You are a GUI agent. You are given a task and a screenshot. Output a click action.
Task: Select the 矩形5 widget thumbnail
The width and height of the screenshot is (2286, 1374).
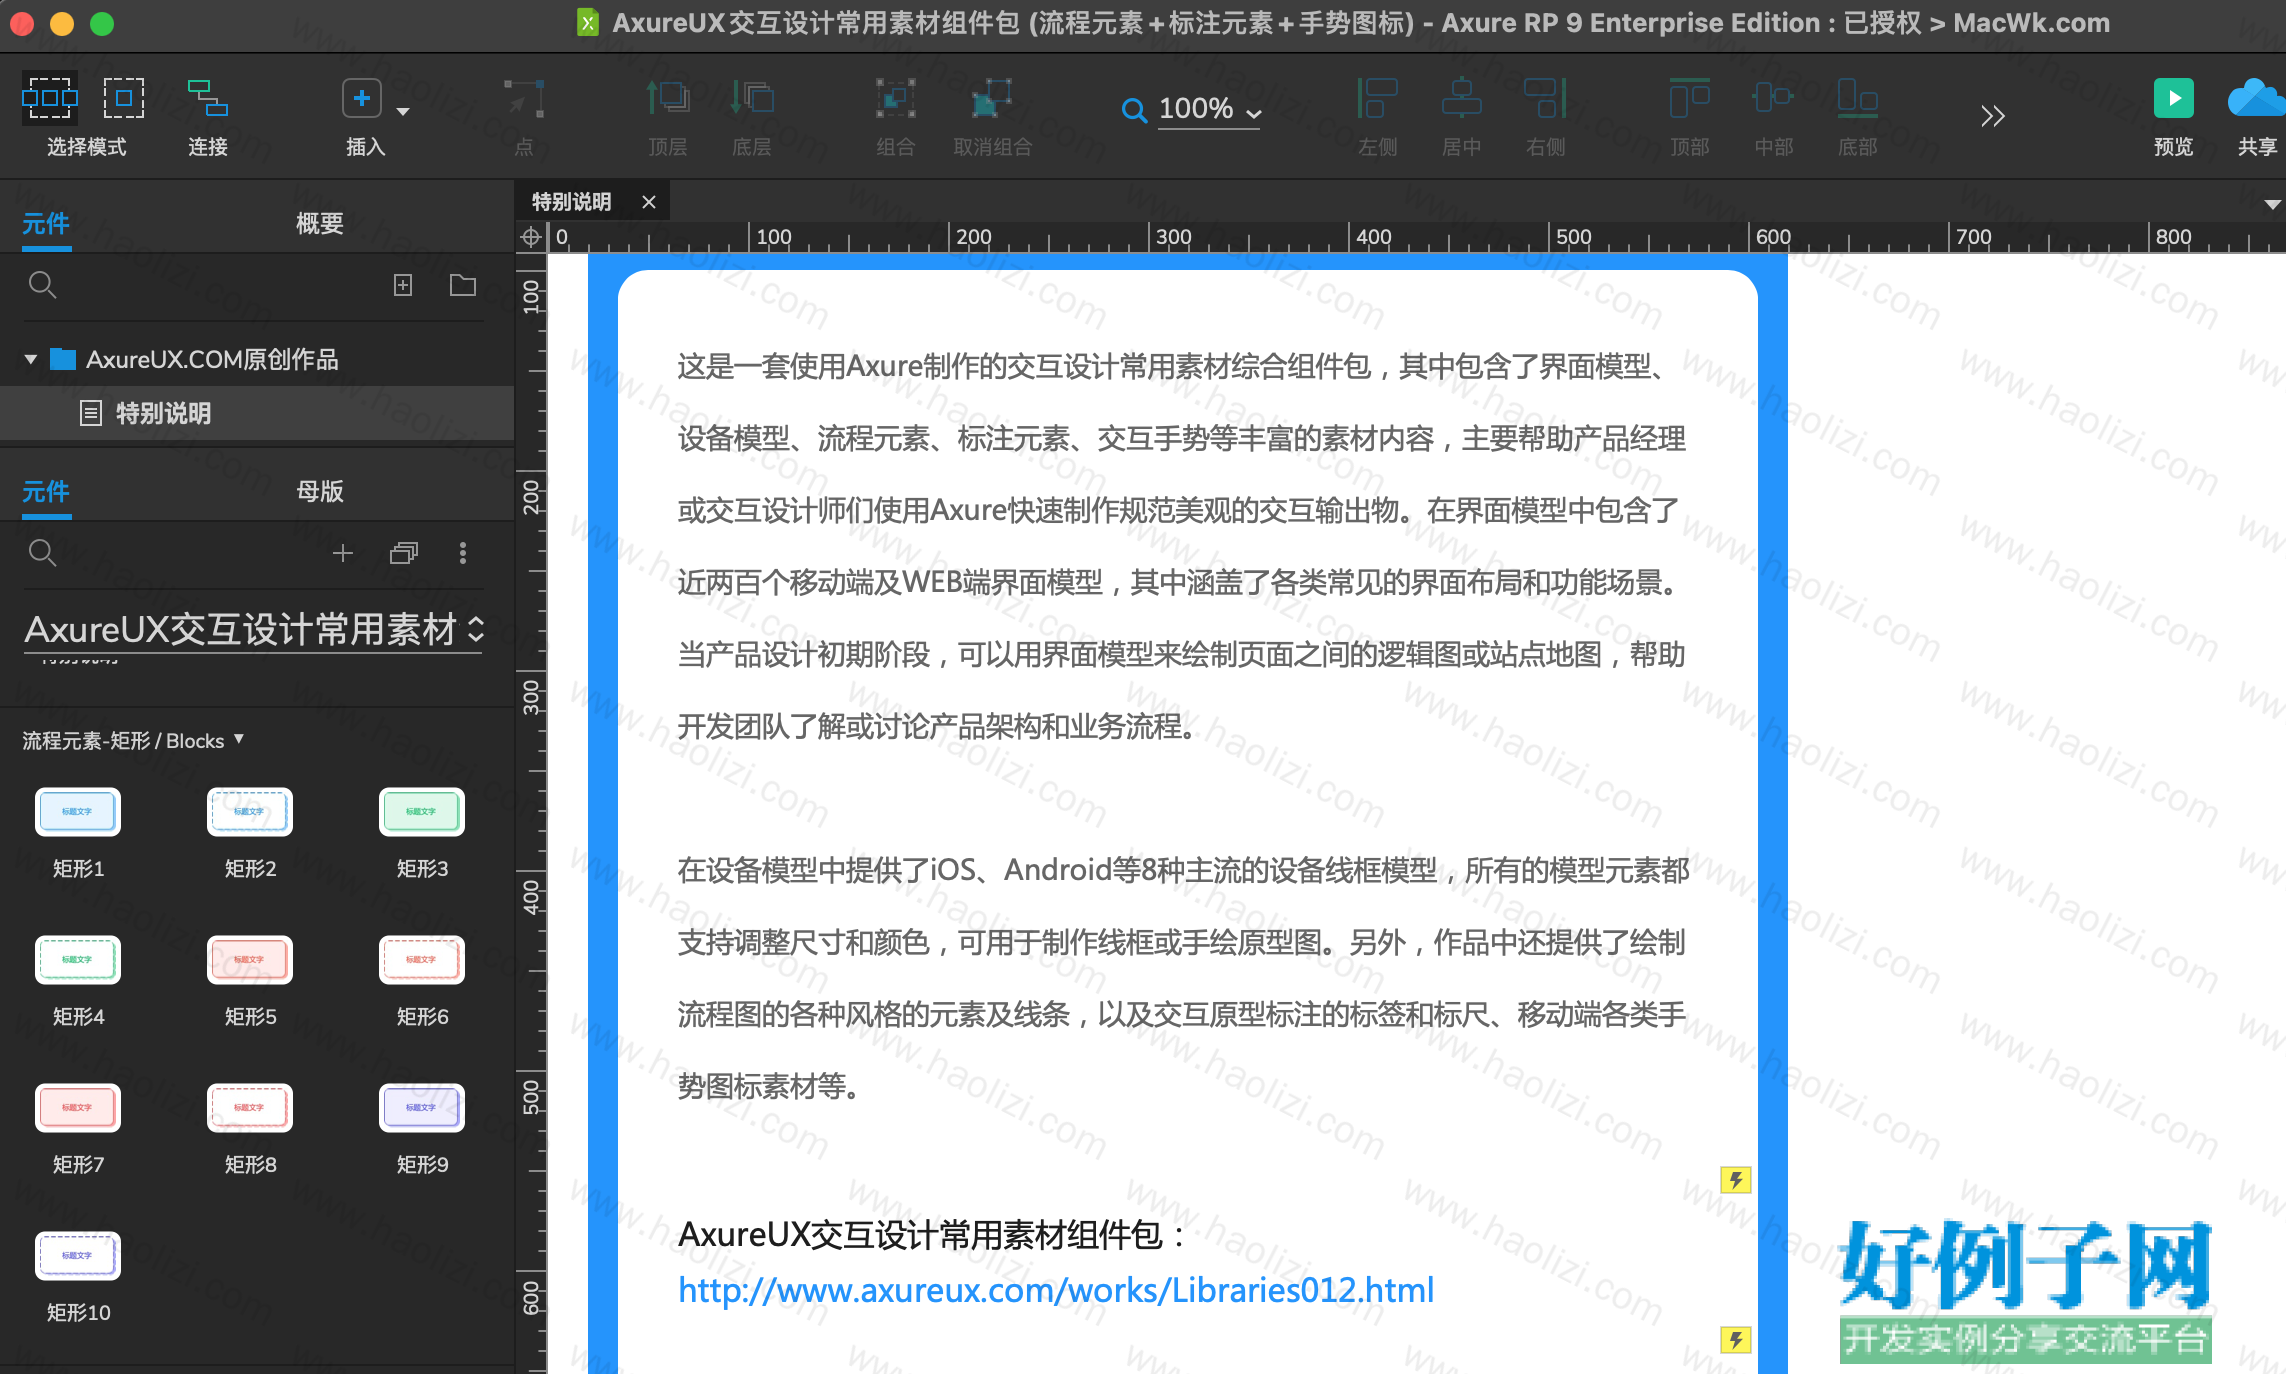250,960
